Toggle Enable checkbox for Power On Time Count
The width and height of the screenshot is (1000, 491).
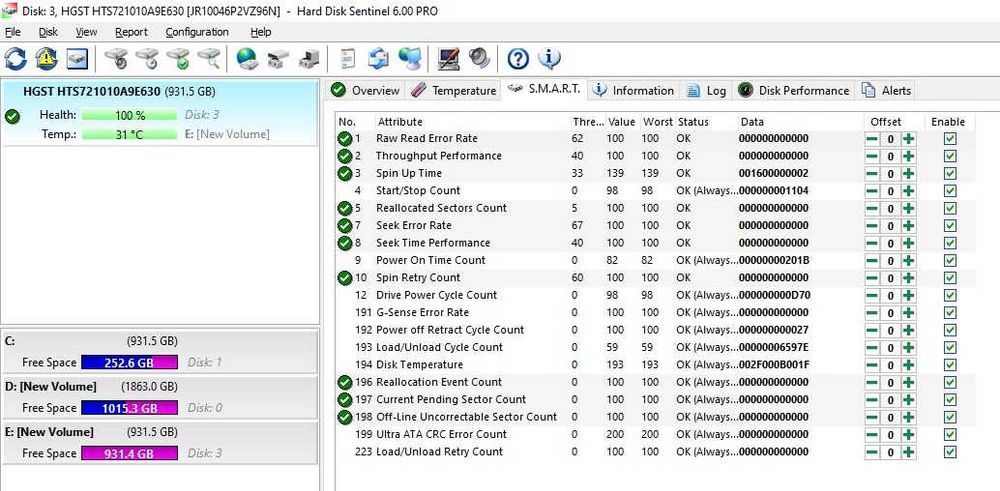click(x=950, y=260)
